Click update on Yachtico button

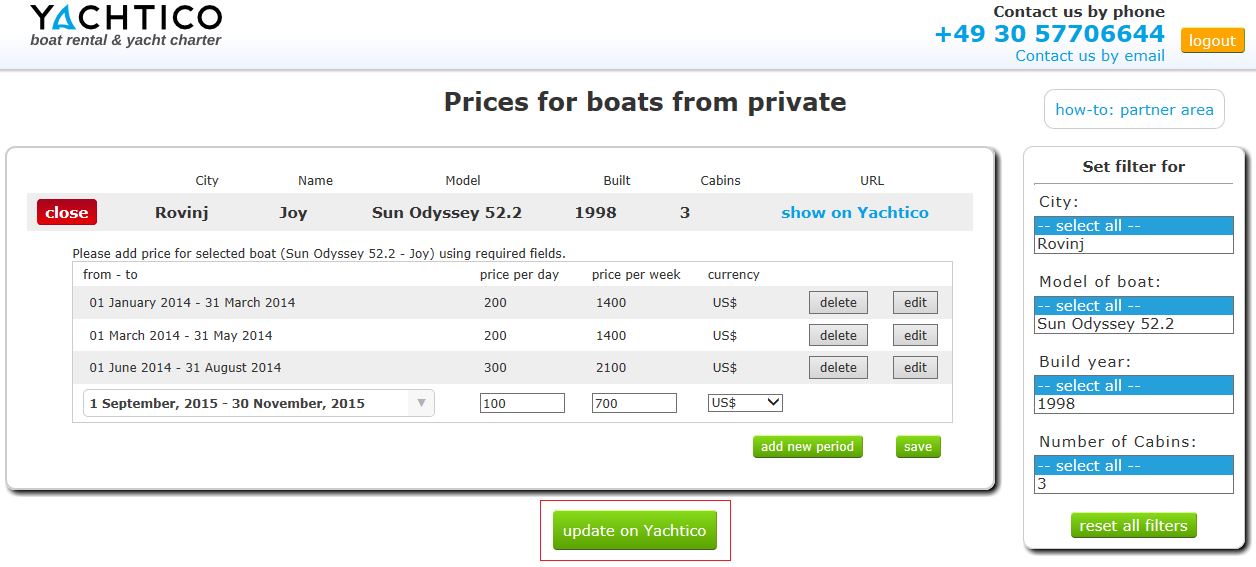[x=634, y=531]
